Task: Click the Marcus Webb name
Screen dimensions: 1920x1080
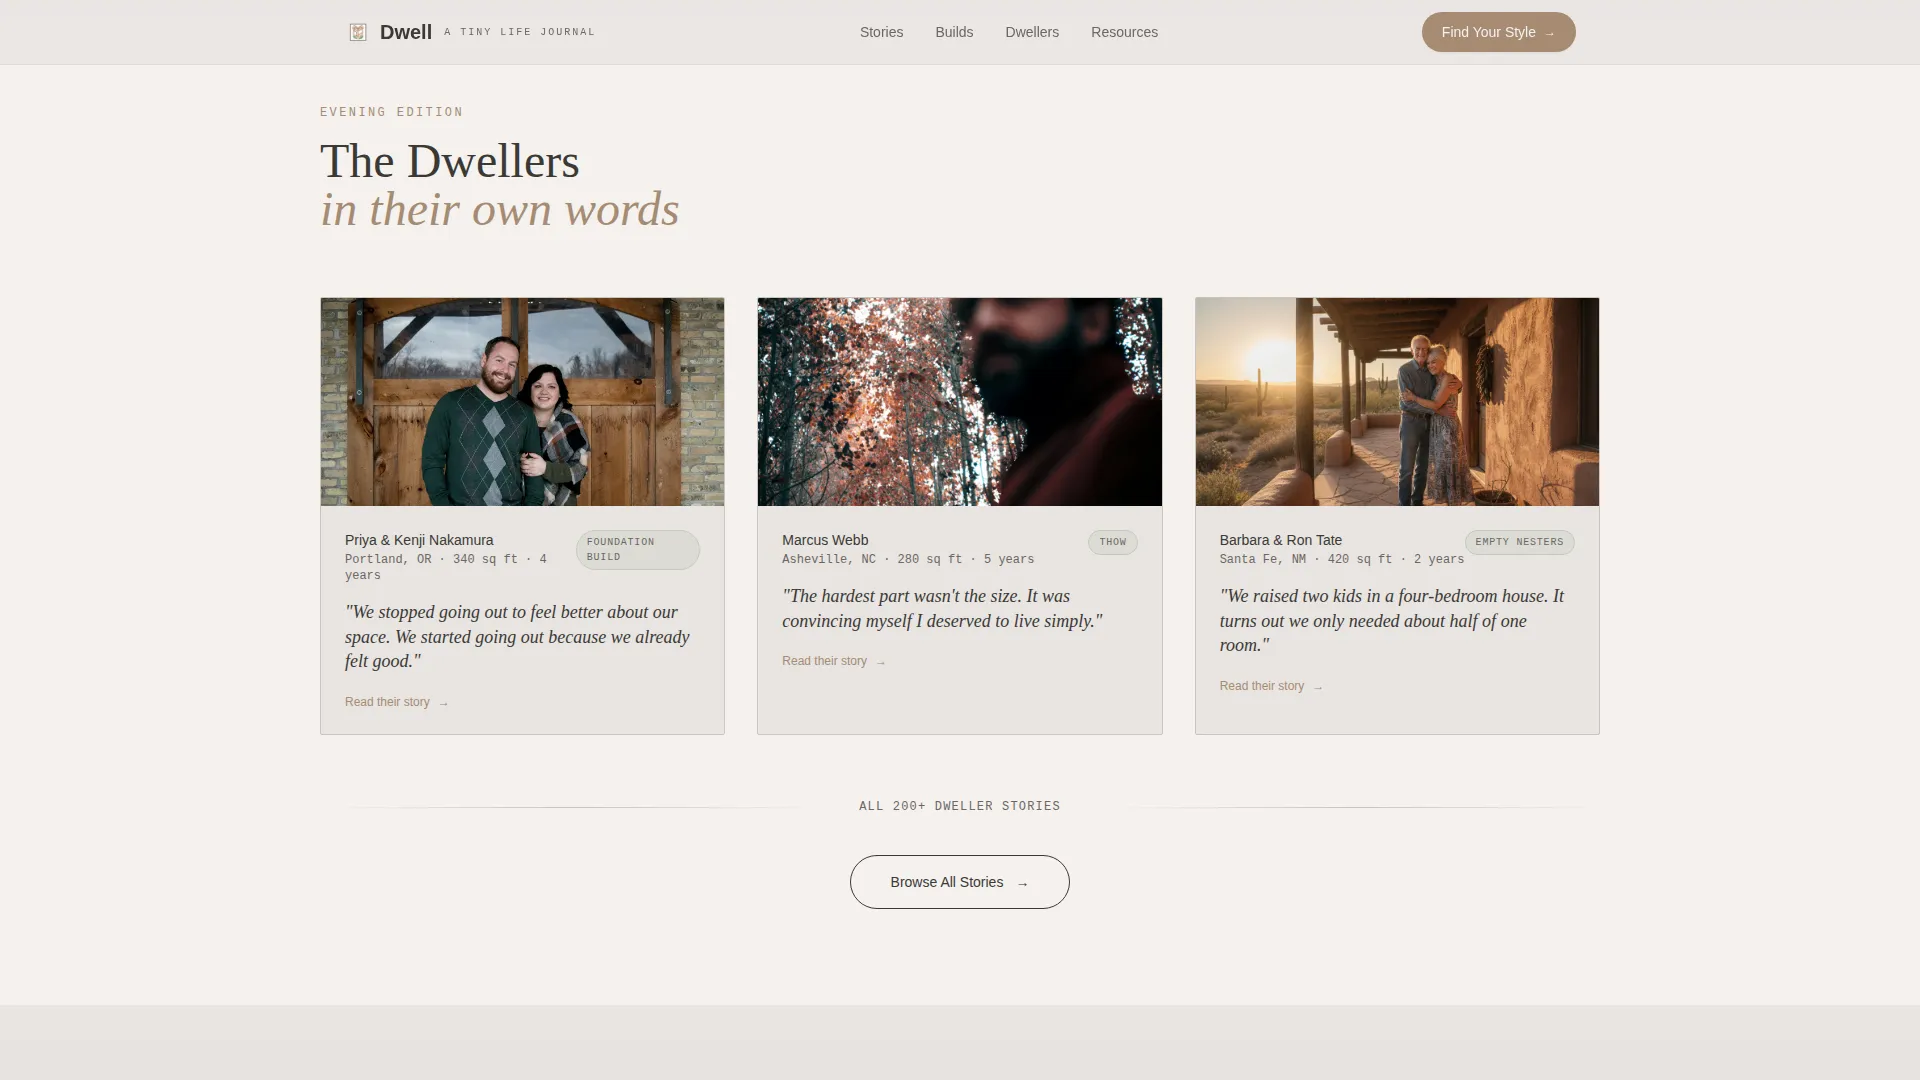Action: [x=825, y=540]
